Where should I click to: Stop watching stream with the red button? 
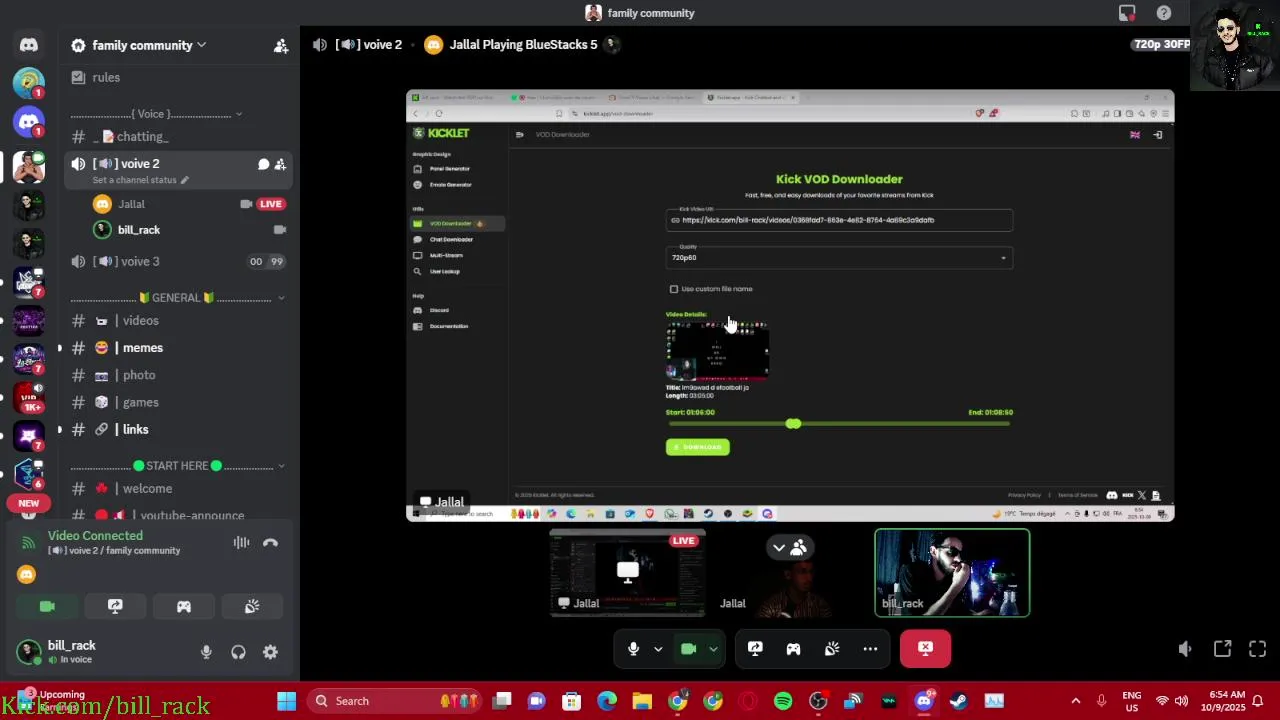925,649
